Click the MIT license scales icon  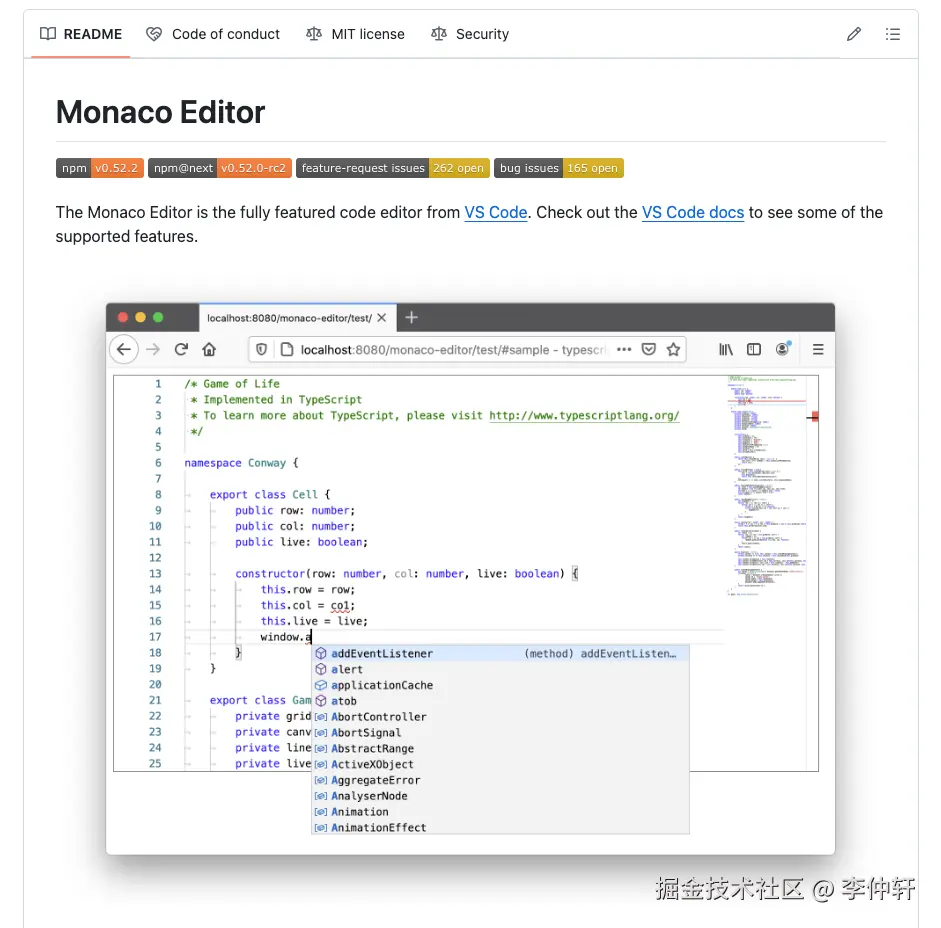pyautogui.click(x=314, y=34)
